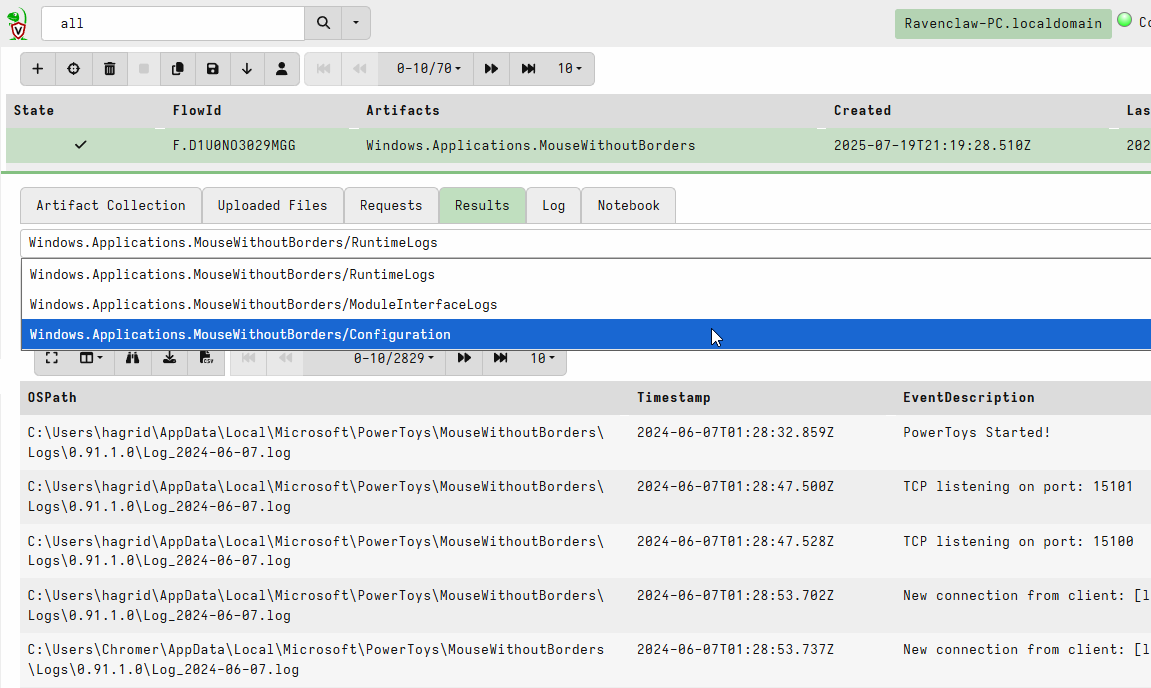Sort by the FlowId column header
Image resolution: width=1151 pixels, height=688 pixels.
tap(197, 111)
